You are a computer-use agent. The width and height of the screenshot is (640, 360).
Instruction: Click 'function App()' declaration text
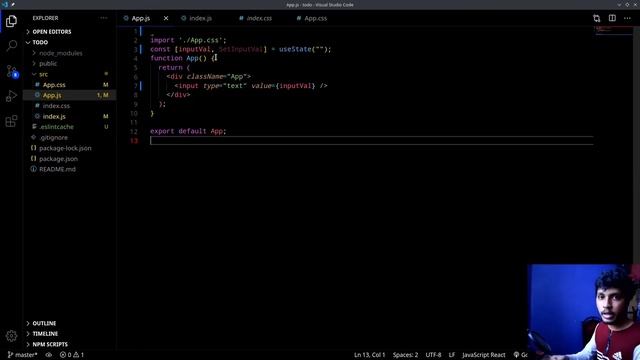(178, 58)
